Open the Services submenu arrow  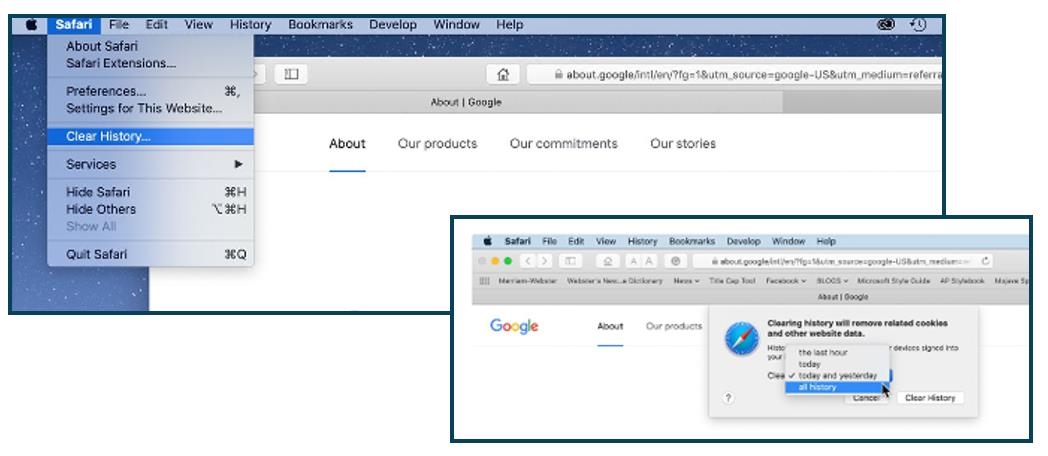tap(239, 164)
